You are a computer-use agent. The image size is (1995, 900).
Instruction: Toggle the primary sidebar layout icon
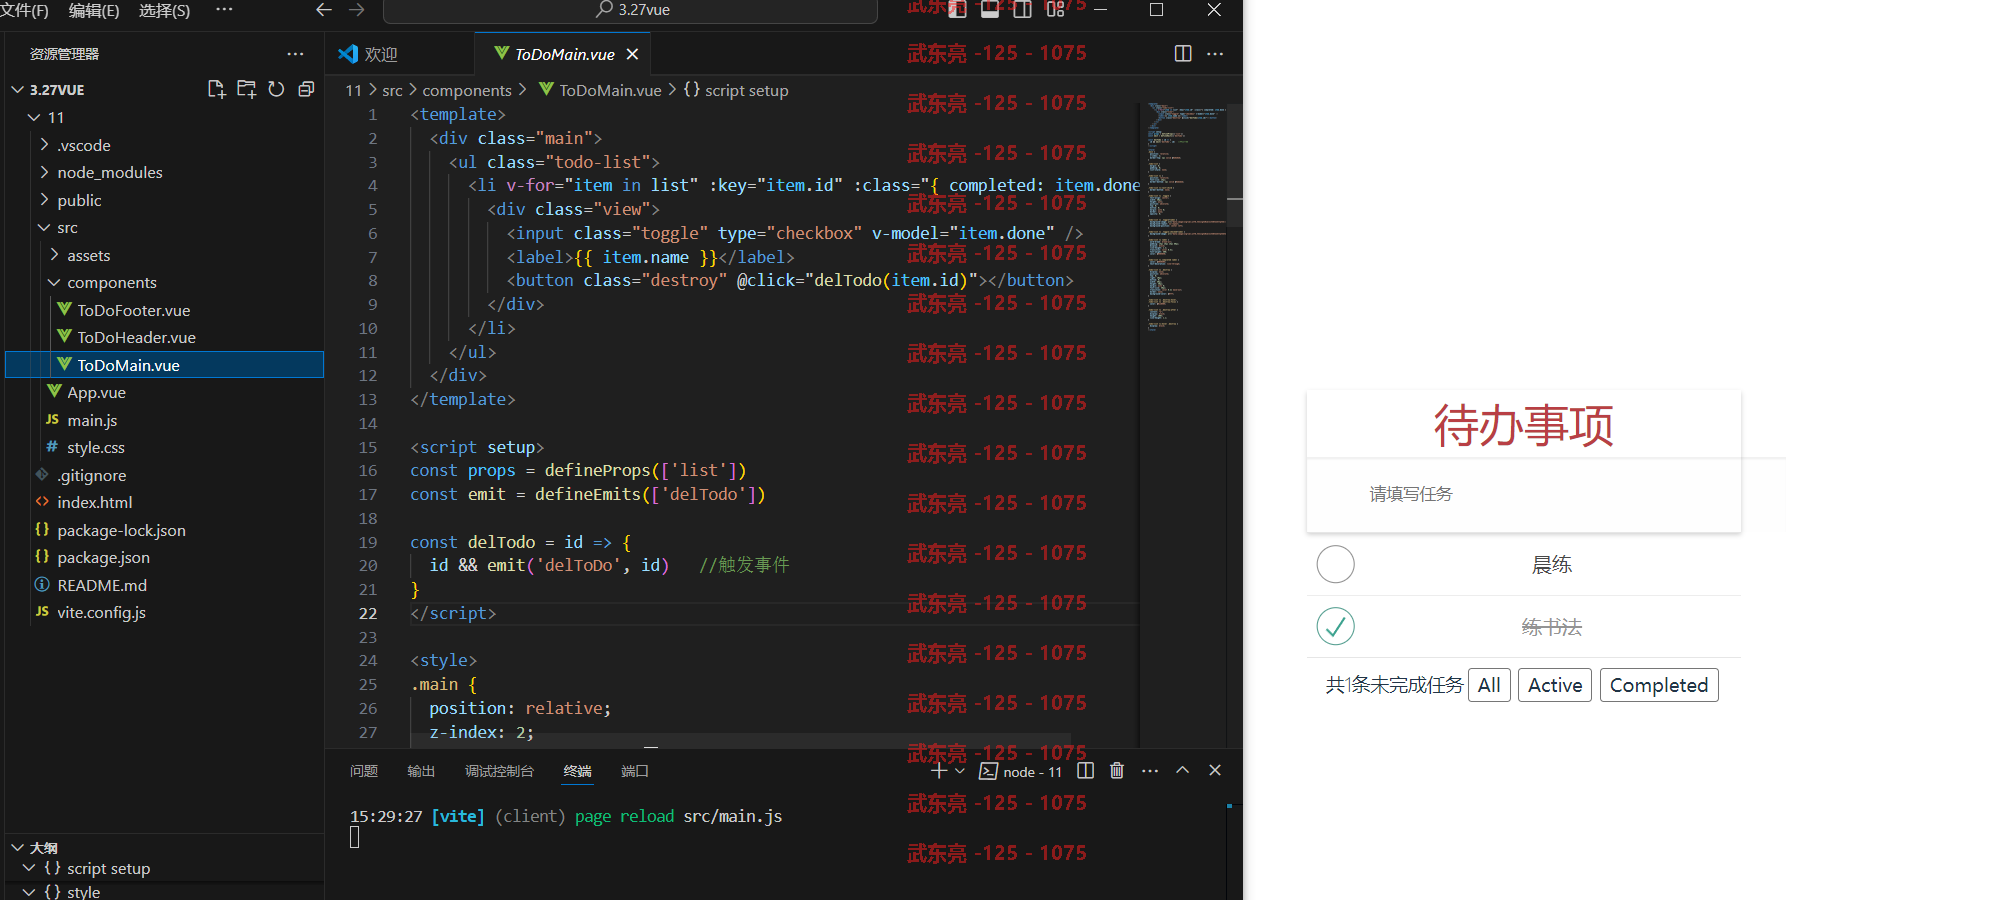coord(957,10)
